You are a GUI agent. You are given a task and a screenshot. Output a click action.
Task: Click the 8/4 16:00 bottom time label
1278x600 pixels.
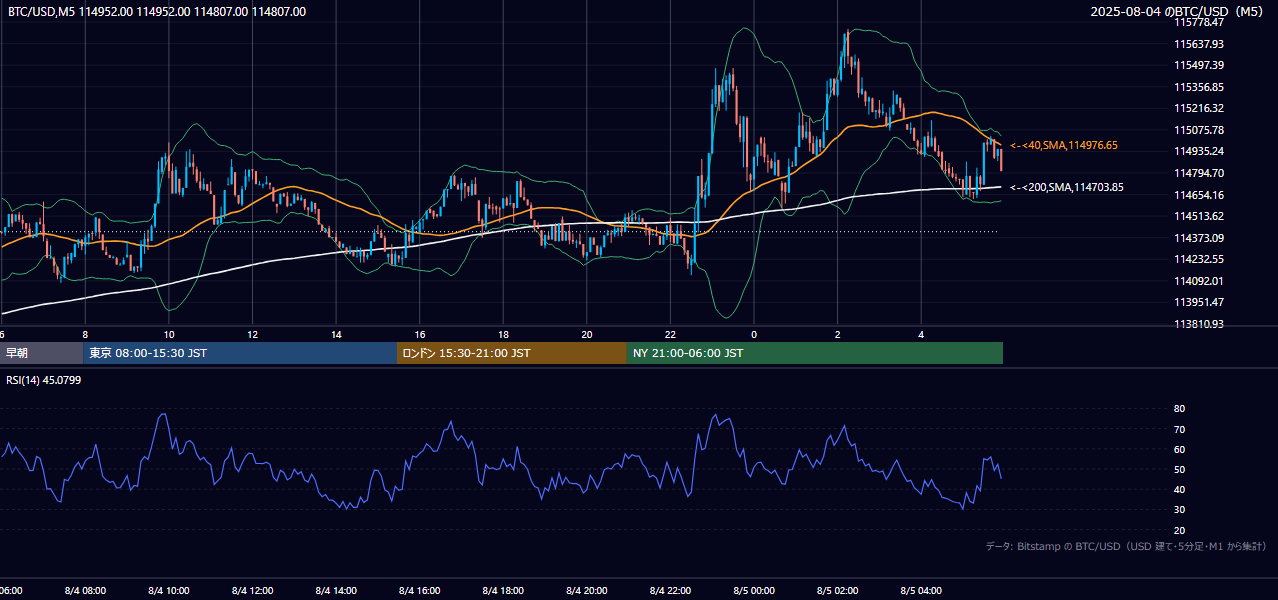click(x=420, y=591)
